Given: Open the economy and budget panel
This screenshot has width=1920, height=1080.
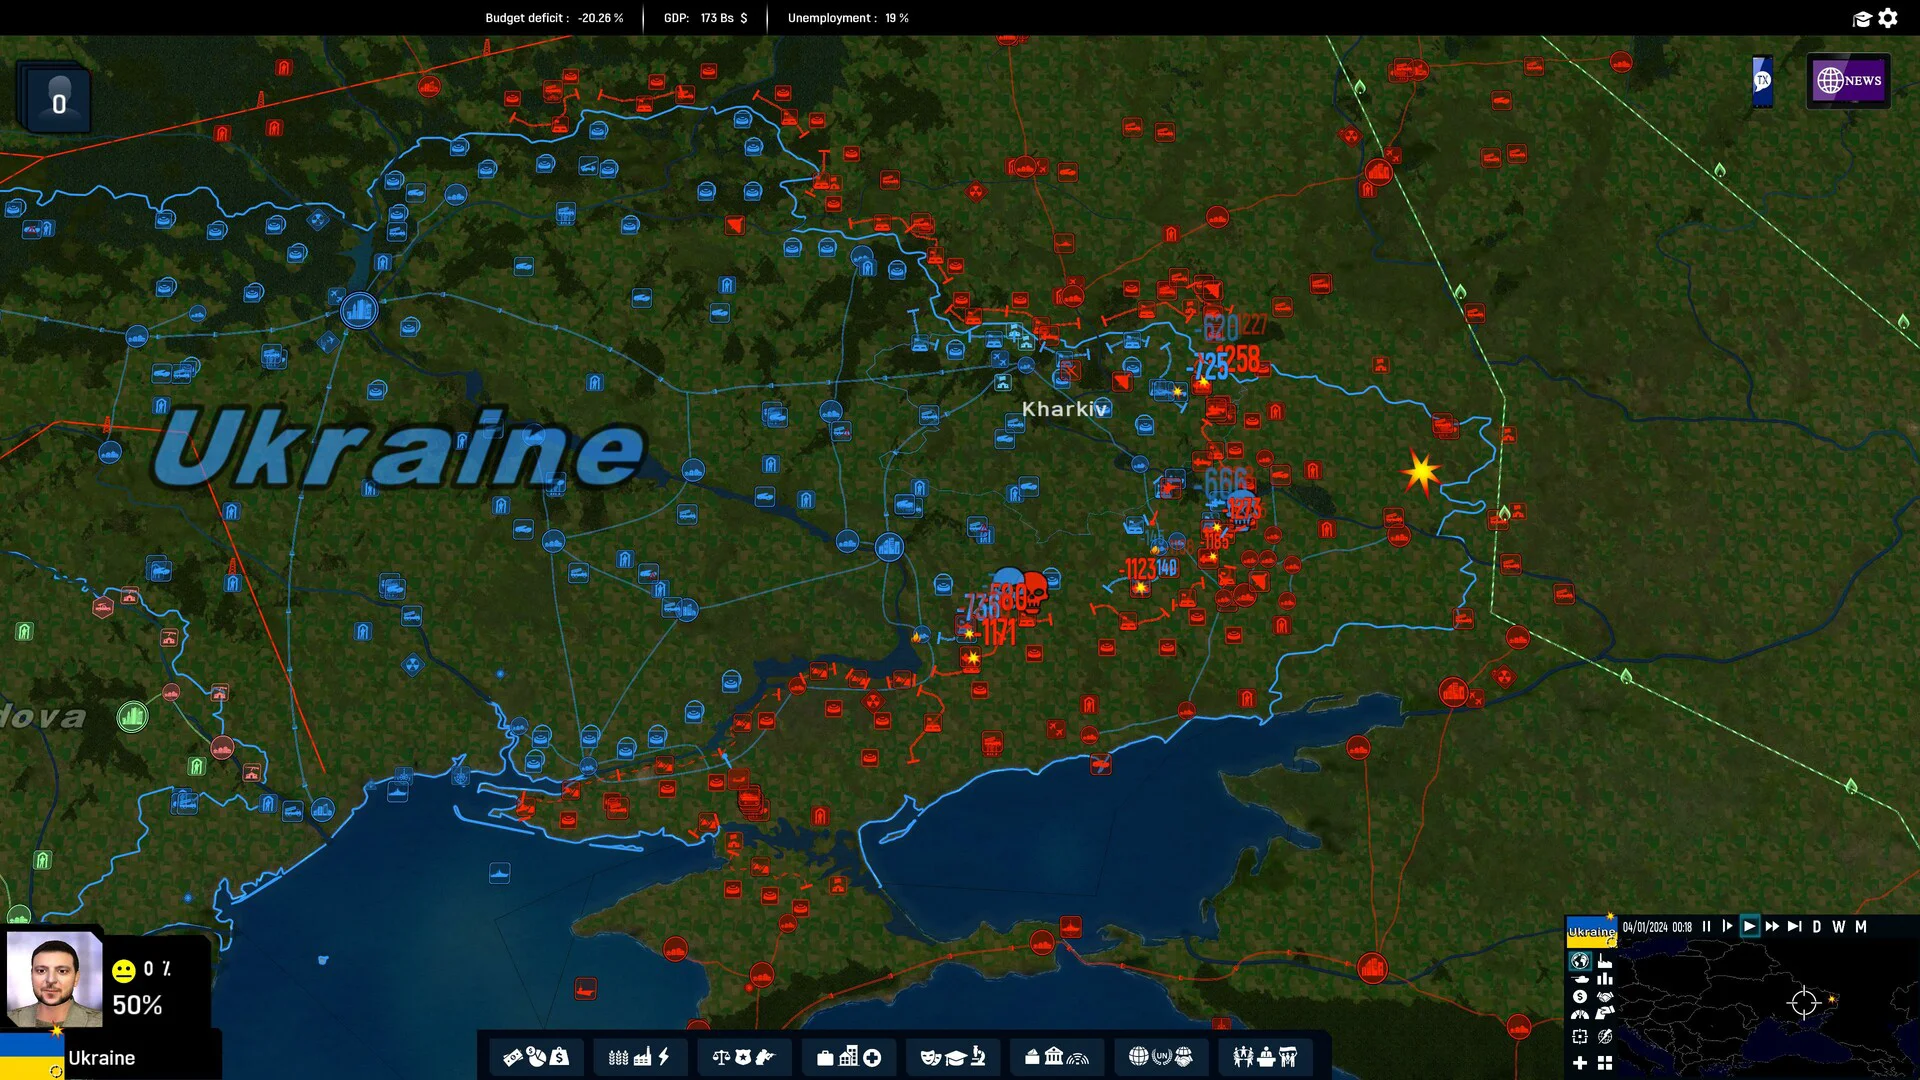Looking at the screenshot, I should point(535,1058).
